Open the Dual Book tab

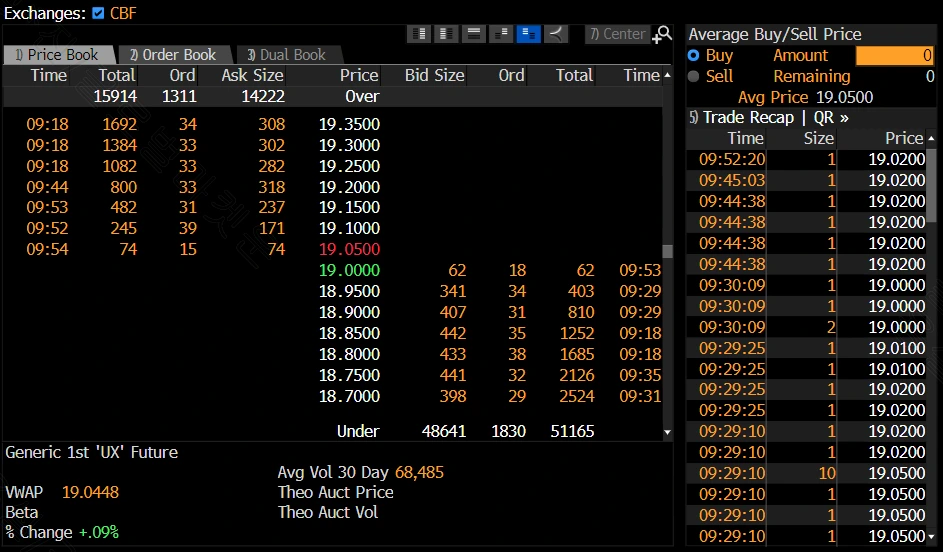[x=287, y=55]
